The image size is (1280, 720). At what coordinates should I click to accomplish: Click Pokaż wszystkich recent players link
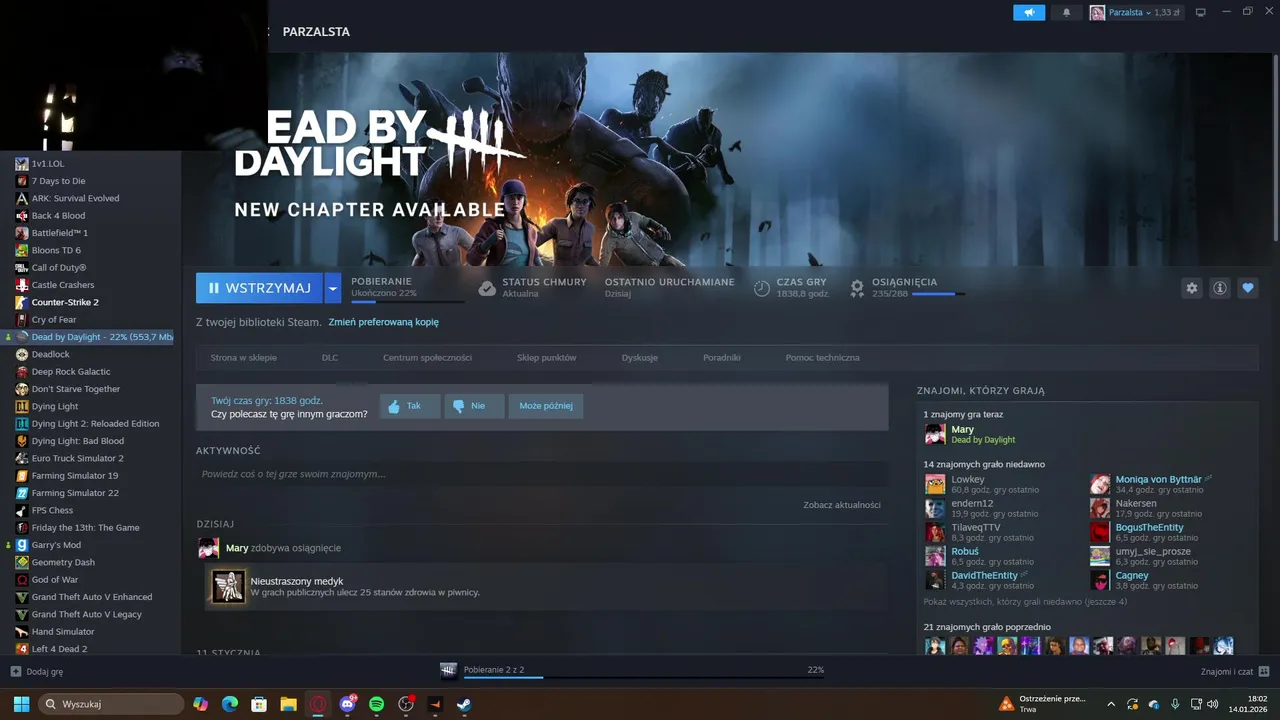click(x=1025, y=602)
